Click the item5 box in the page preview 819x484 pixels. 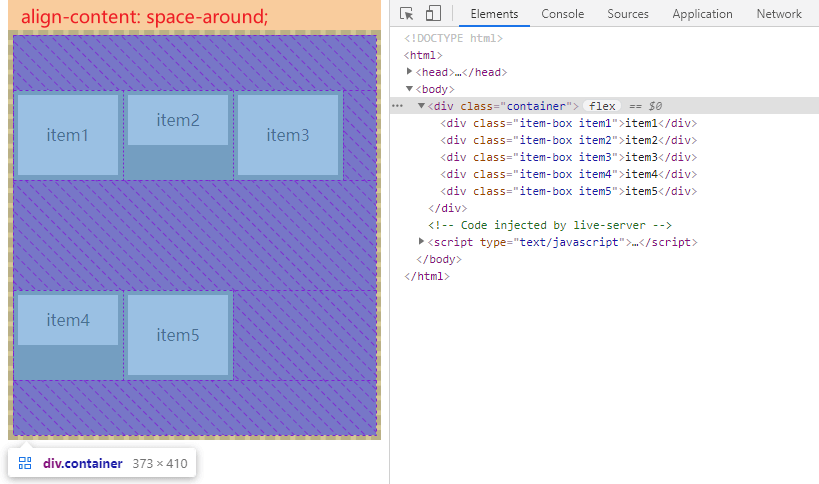pyautogui.click(x=178, y=335)
